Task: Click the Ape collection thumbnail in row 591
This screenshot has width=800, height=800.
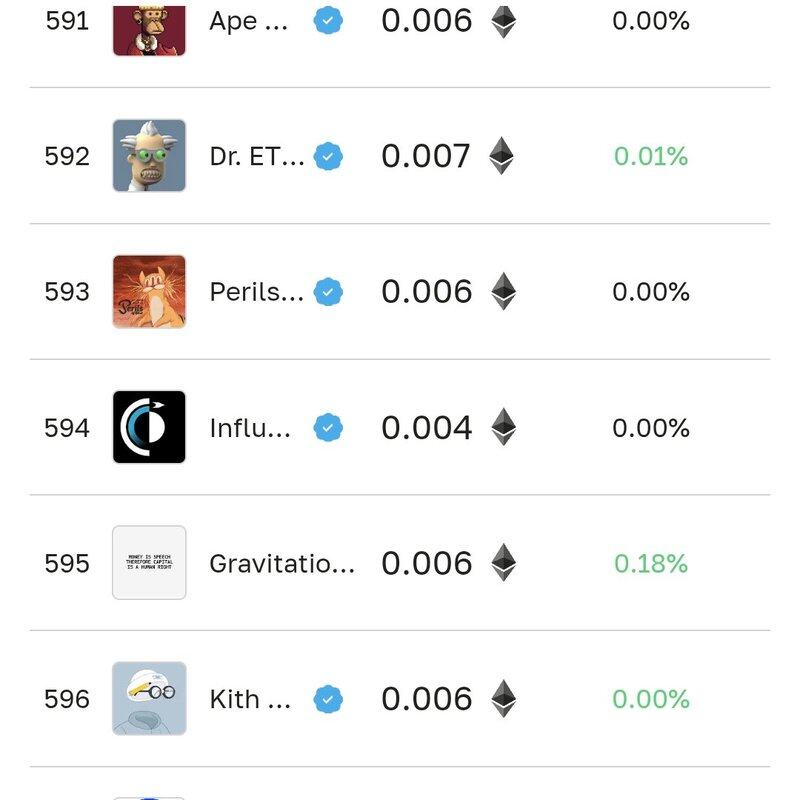Action: (x=149, y=25)
